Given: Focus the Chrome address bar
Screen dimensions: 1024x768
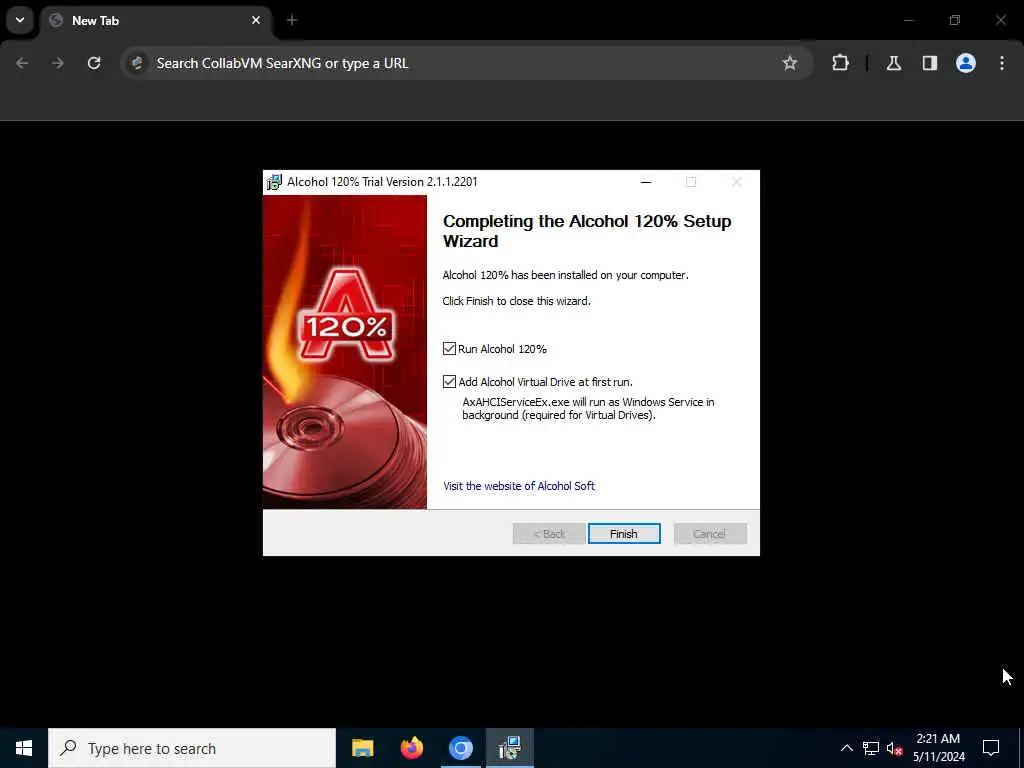Looking at the screenshot, I should 464,63.
